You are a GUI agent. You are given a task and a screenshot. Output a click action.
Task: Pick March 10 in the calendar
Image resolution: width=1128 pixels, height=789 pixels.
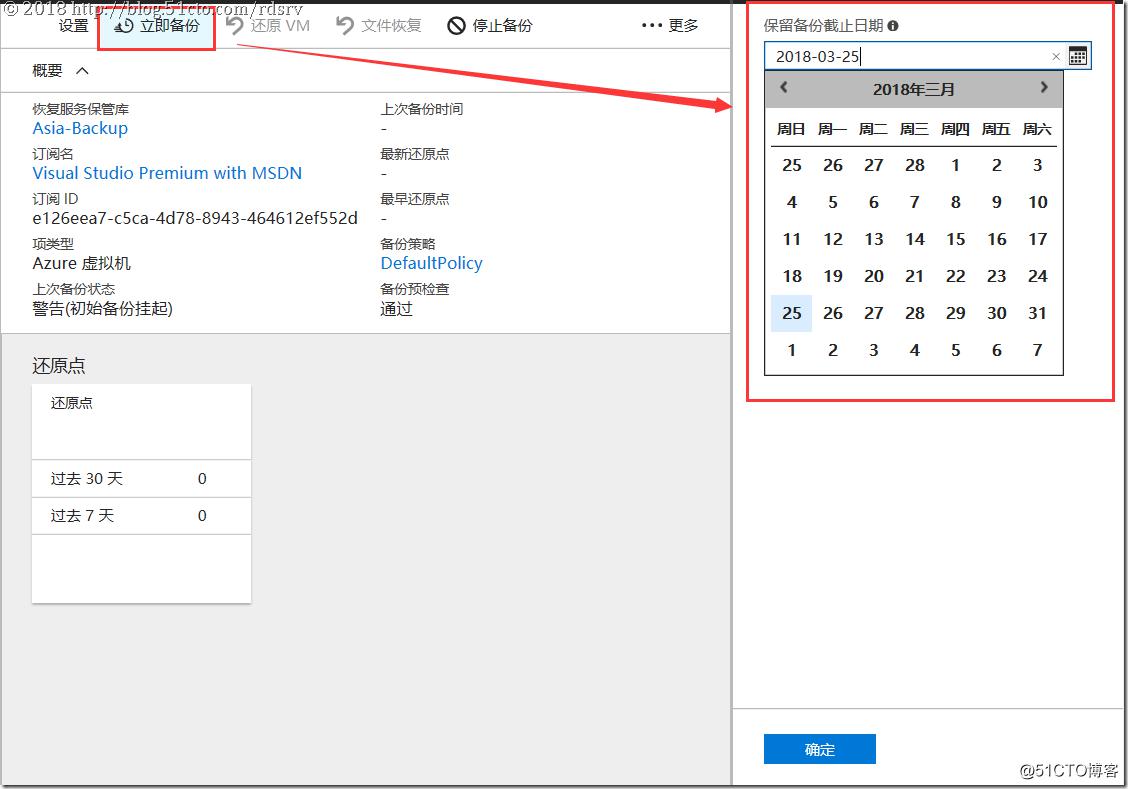tap(1037, 202)
